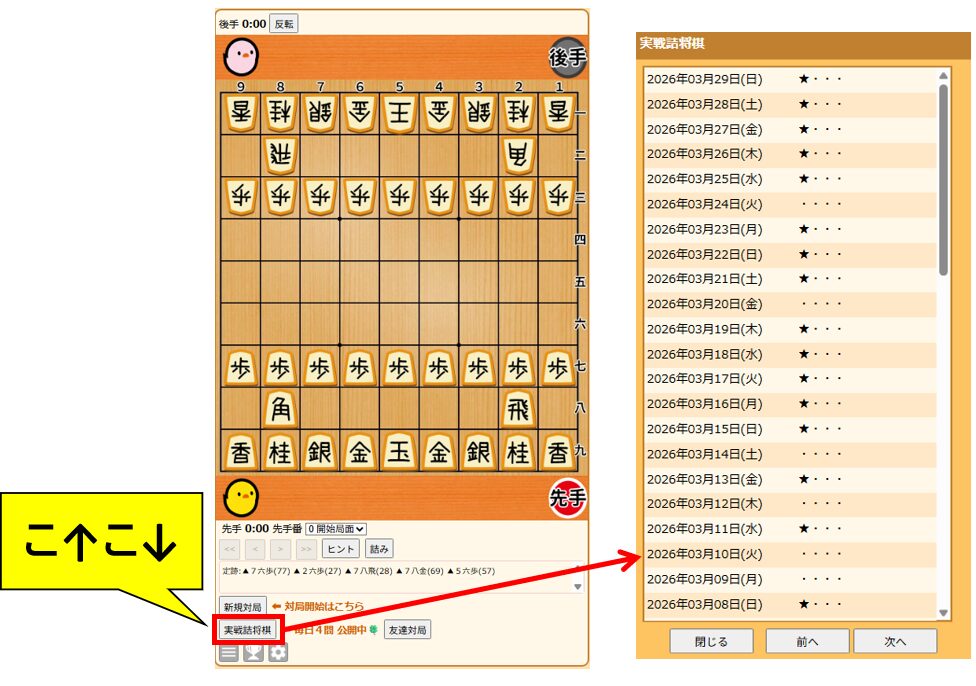
Task: Click the yellow chick avatar for sente
Action: point(241,496)
